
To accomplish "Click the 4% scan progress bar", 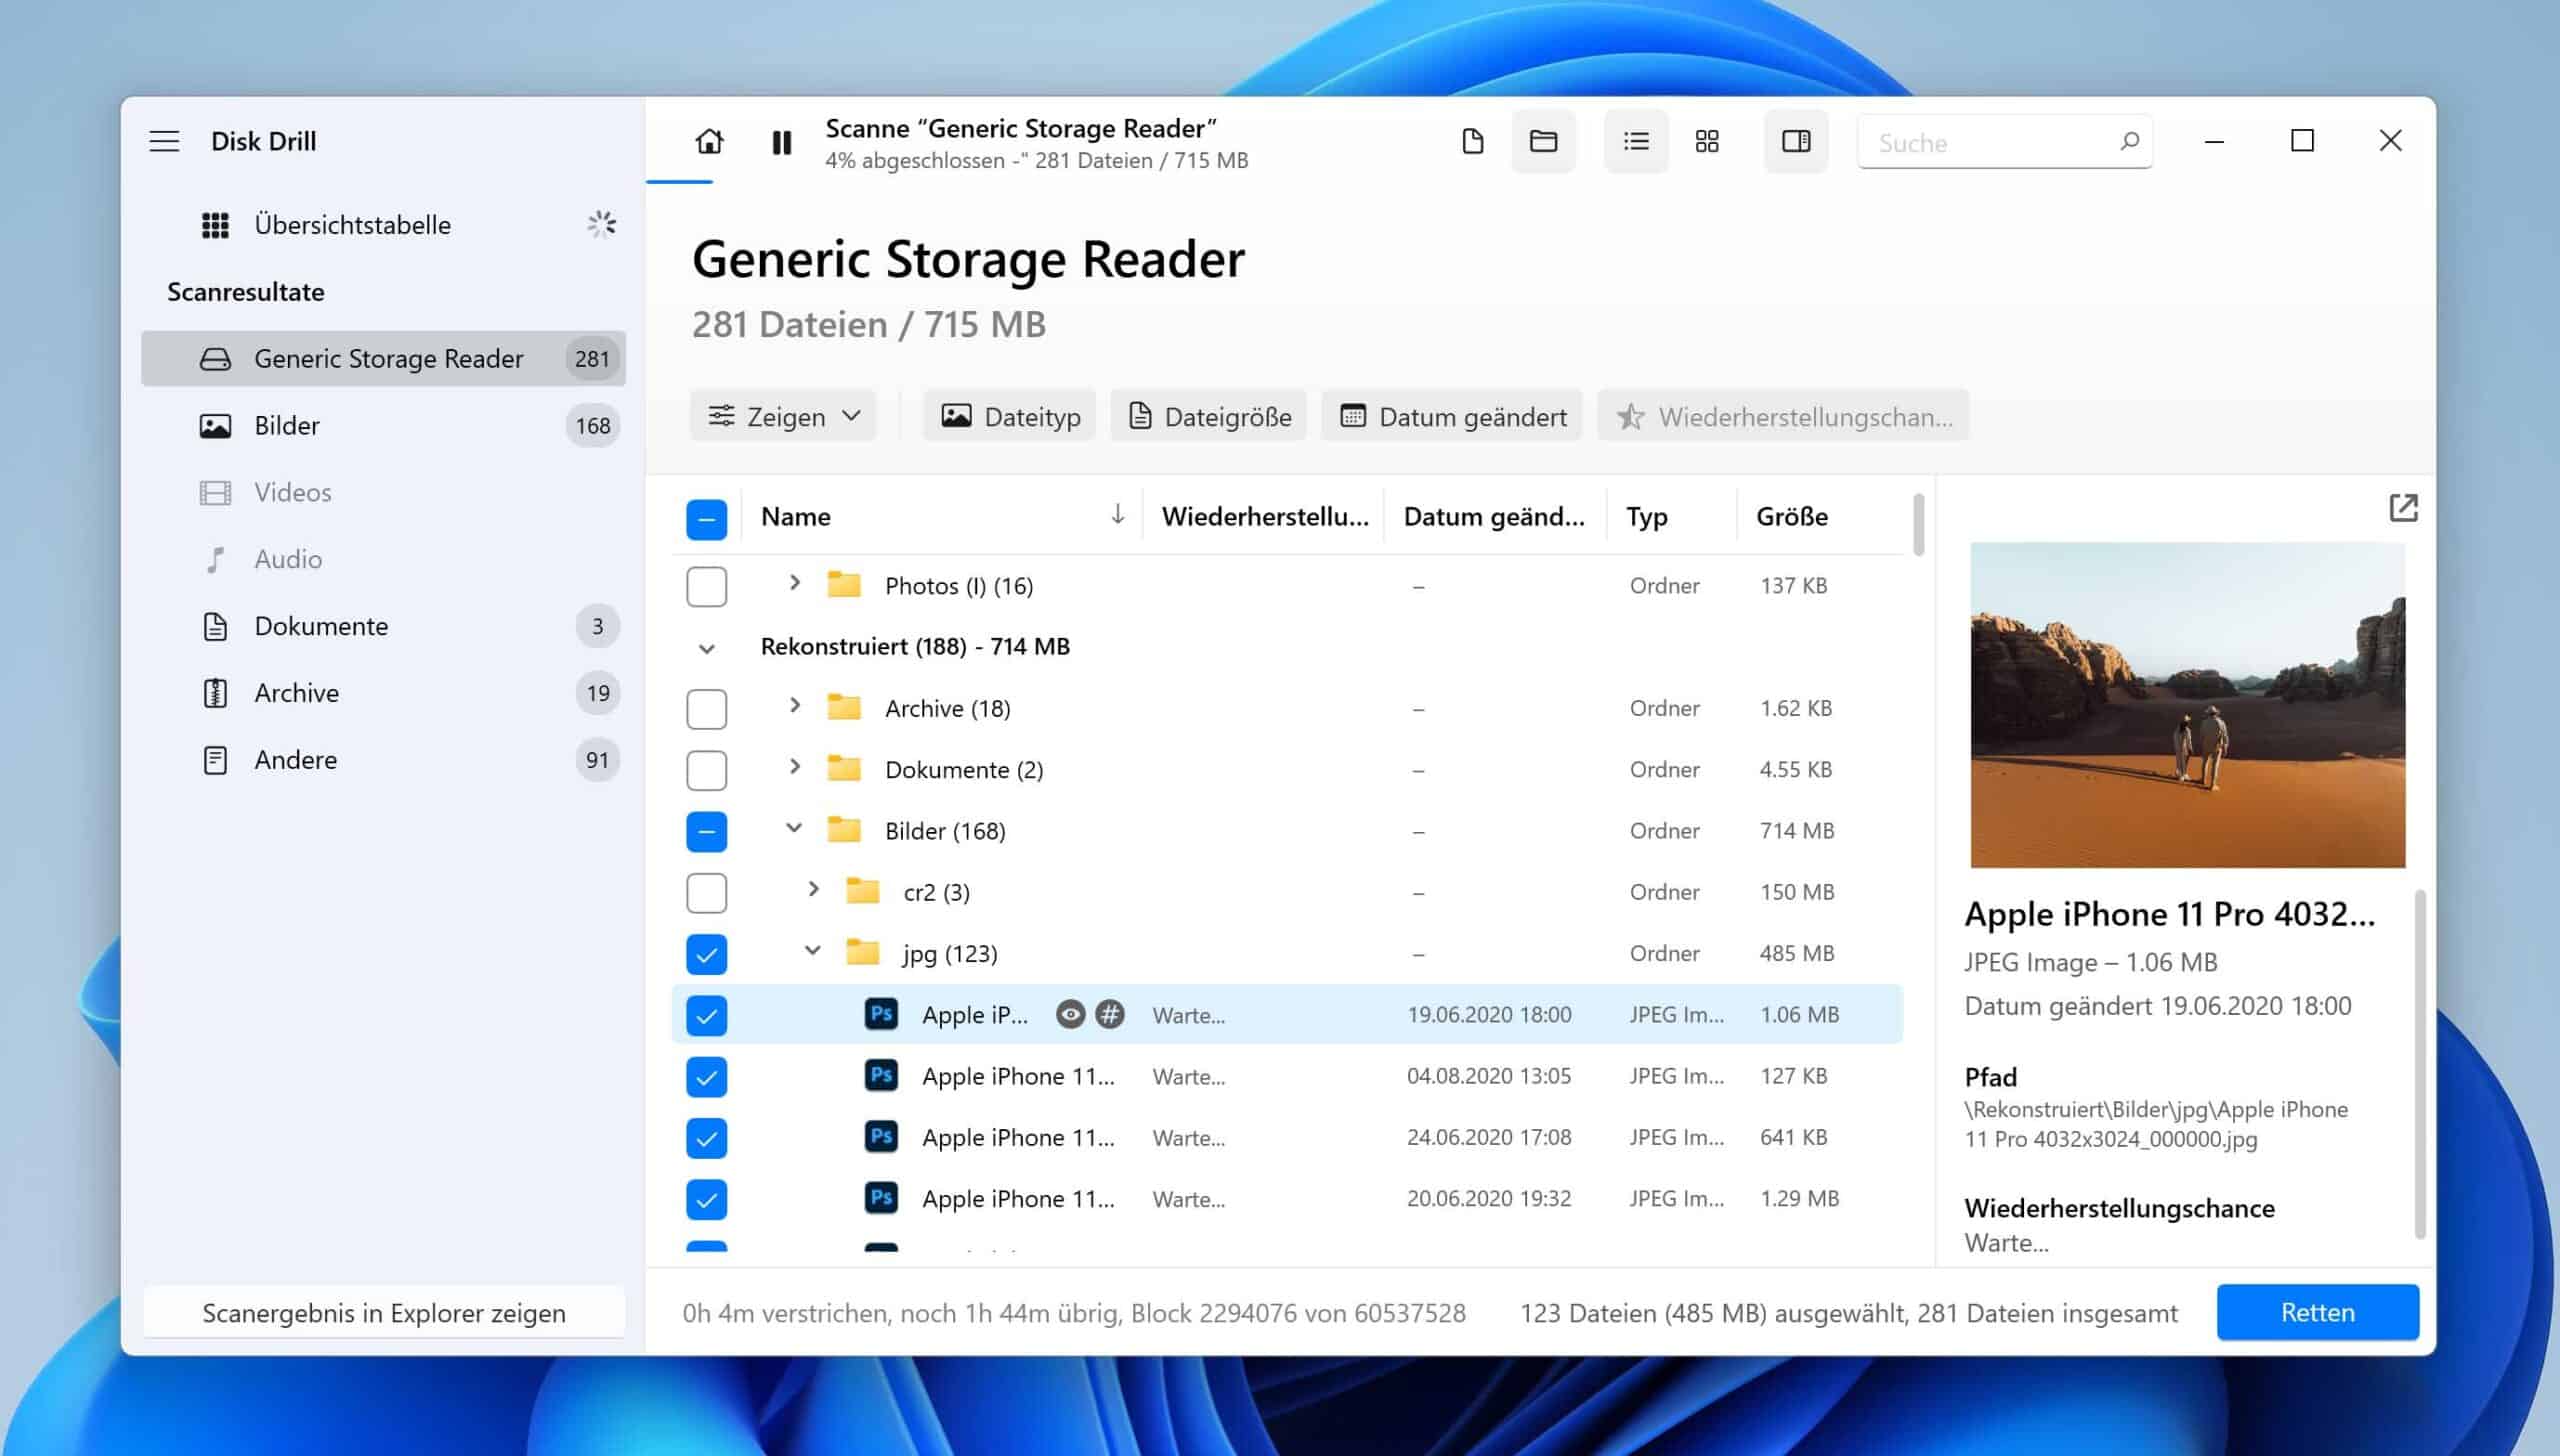I will (x=680, y=182).
